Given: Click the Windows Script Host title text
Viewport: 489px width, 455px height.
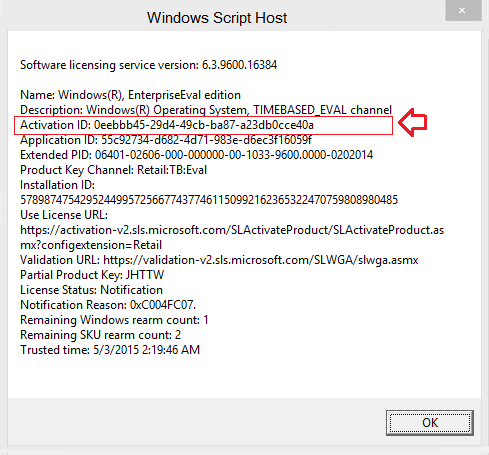Looking at the screenshot, I should pos(217,18).
